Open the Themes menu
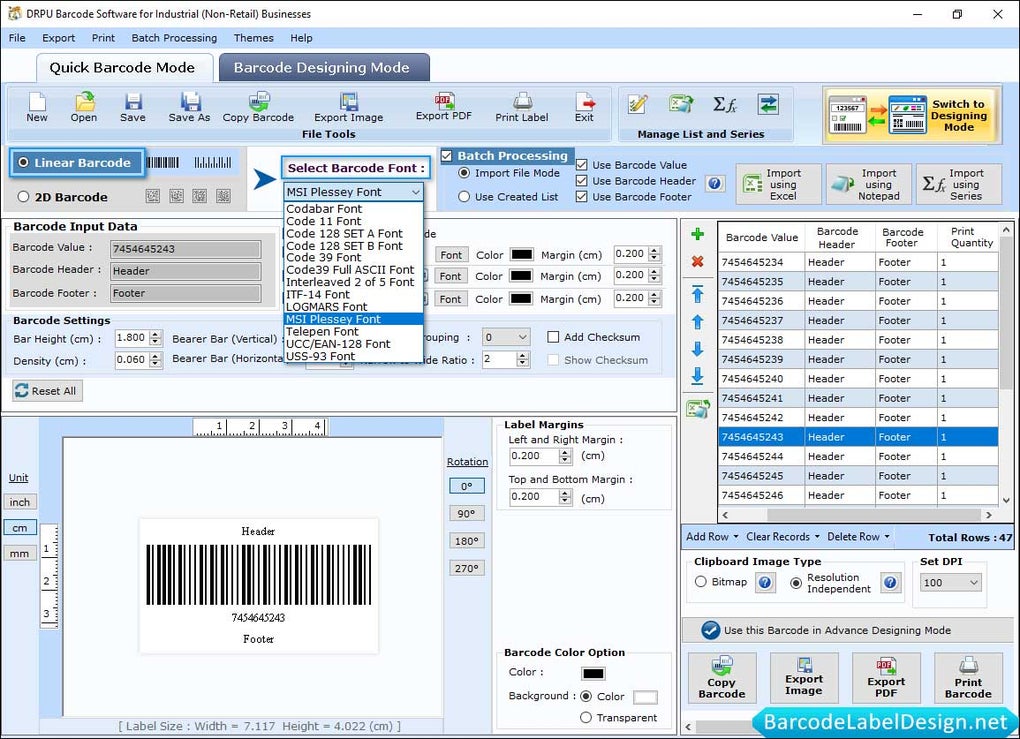 (252, 38)
